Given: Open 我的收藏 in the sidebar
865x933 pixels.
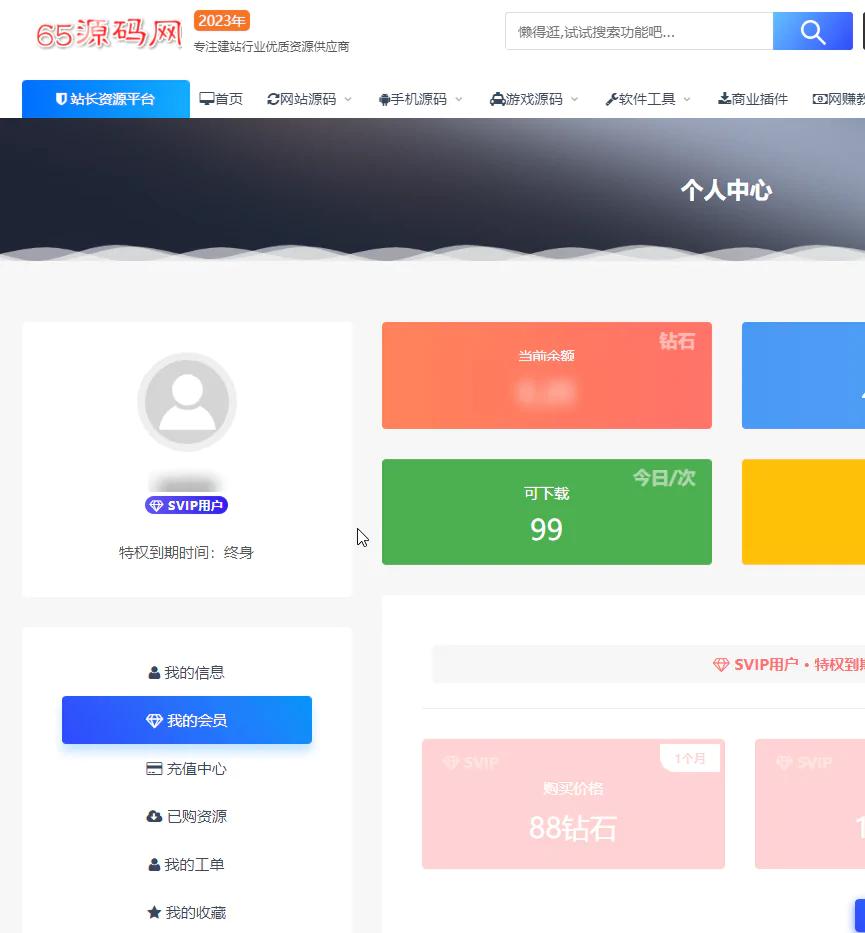Looking at the screenshot, I should (187, 912).
